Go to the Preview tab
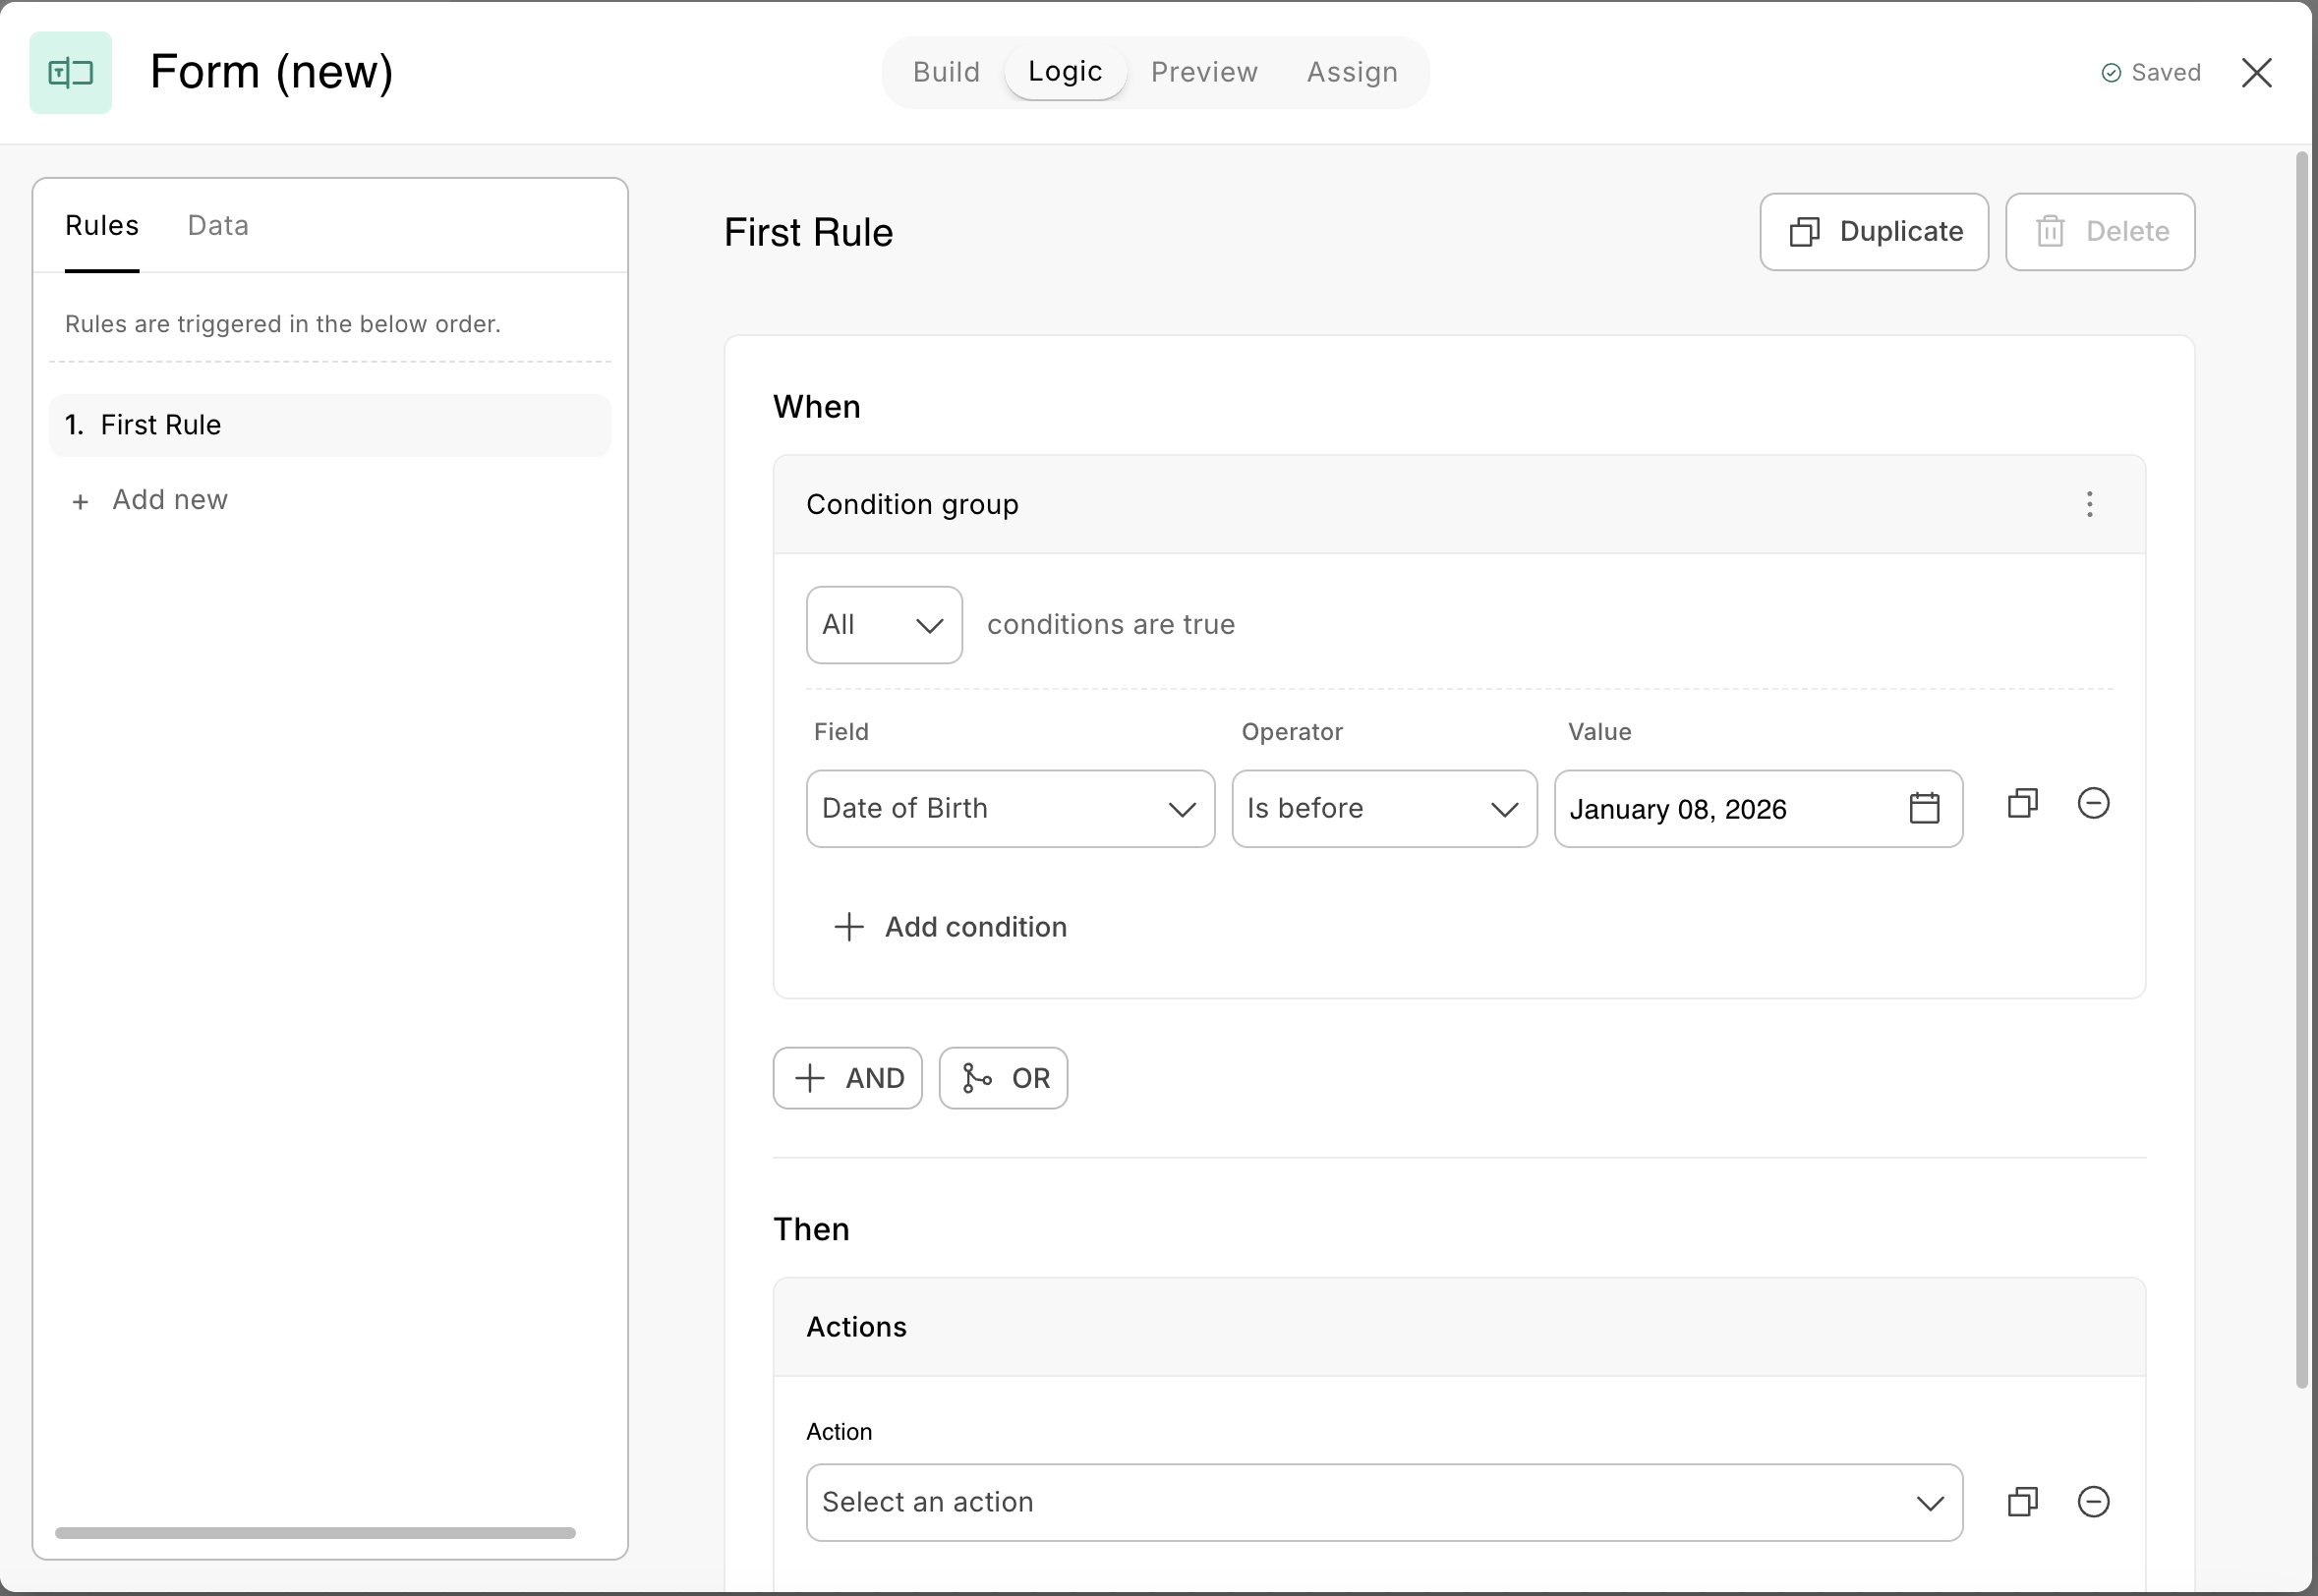 1203,72
